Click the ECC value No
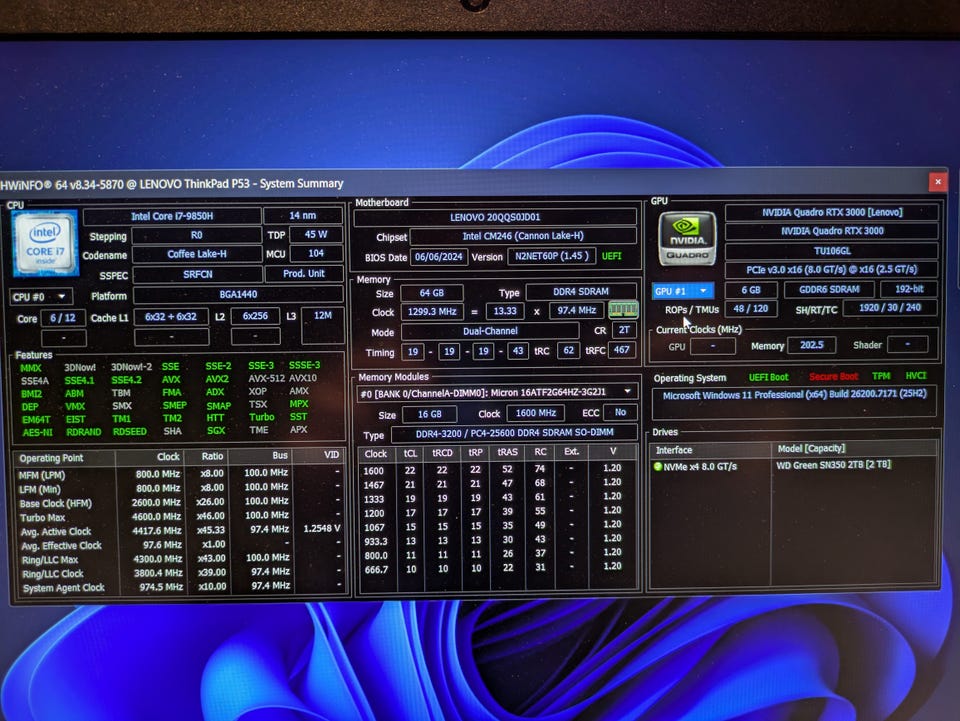This screenshot has height=721, width=960. click(x=620, y=413)
